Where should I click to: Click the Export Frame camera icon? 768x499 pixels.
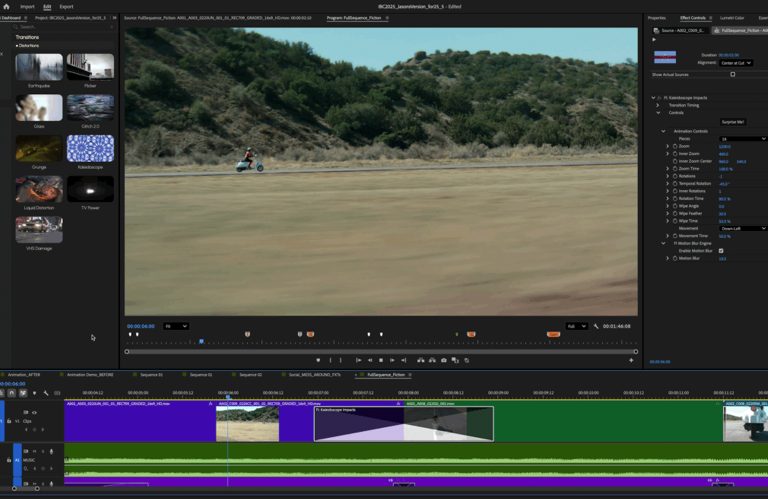click(444, 360)
